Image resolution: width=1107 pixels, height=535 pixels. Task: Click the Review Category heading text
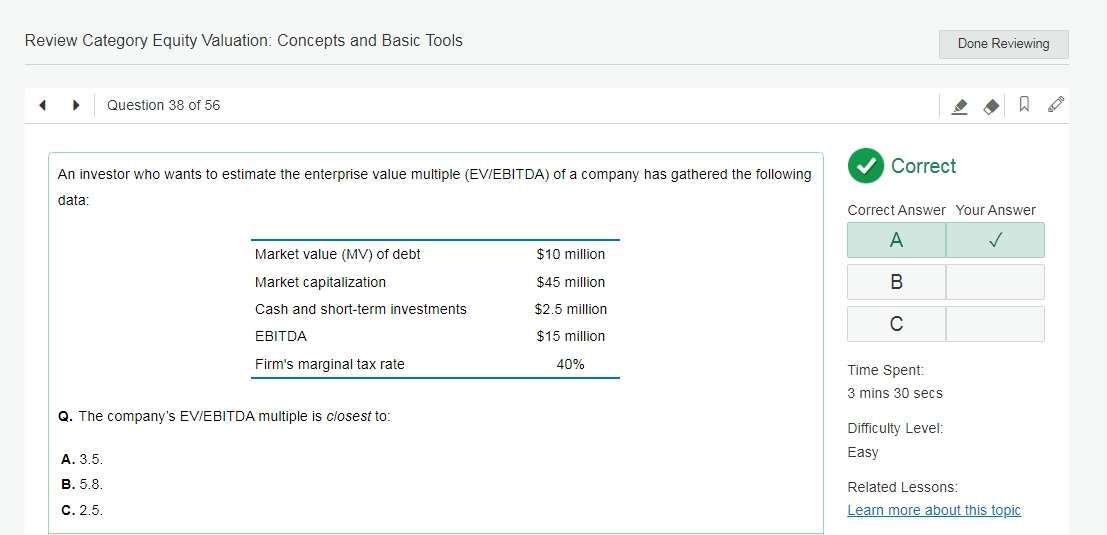[244, 40]
